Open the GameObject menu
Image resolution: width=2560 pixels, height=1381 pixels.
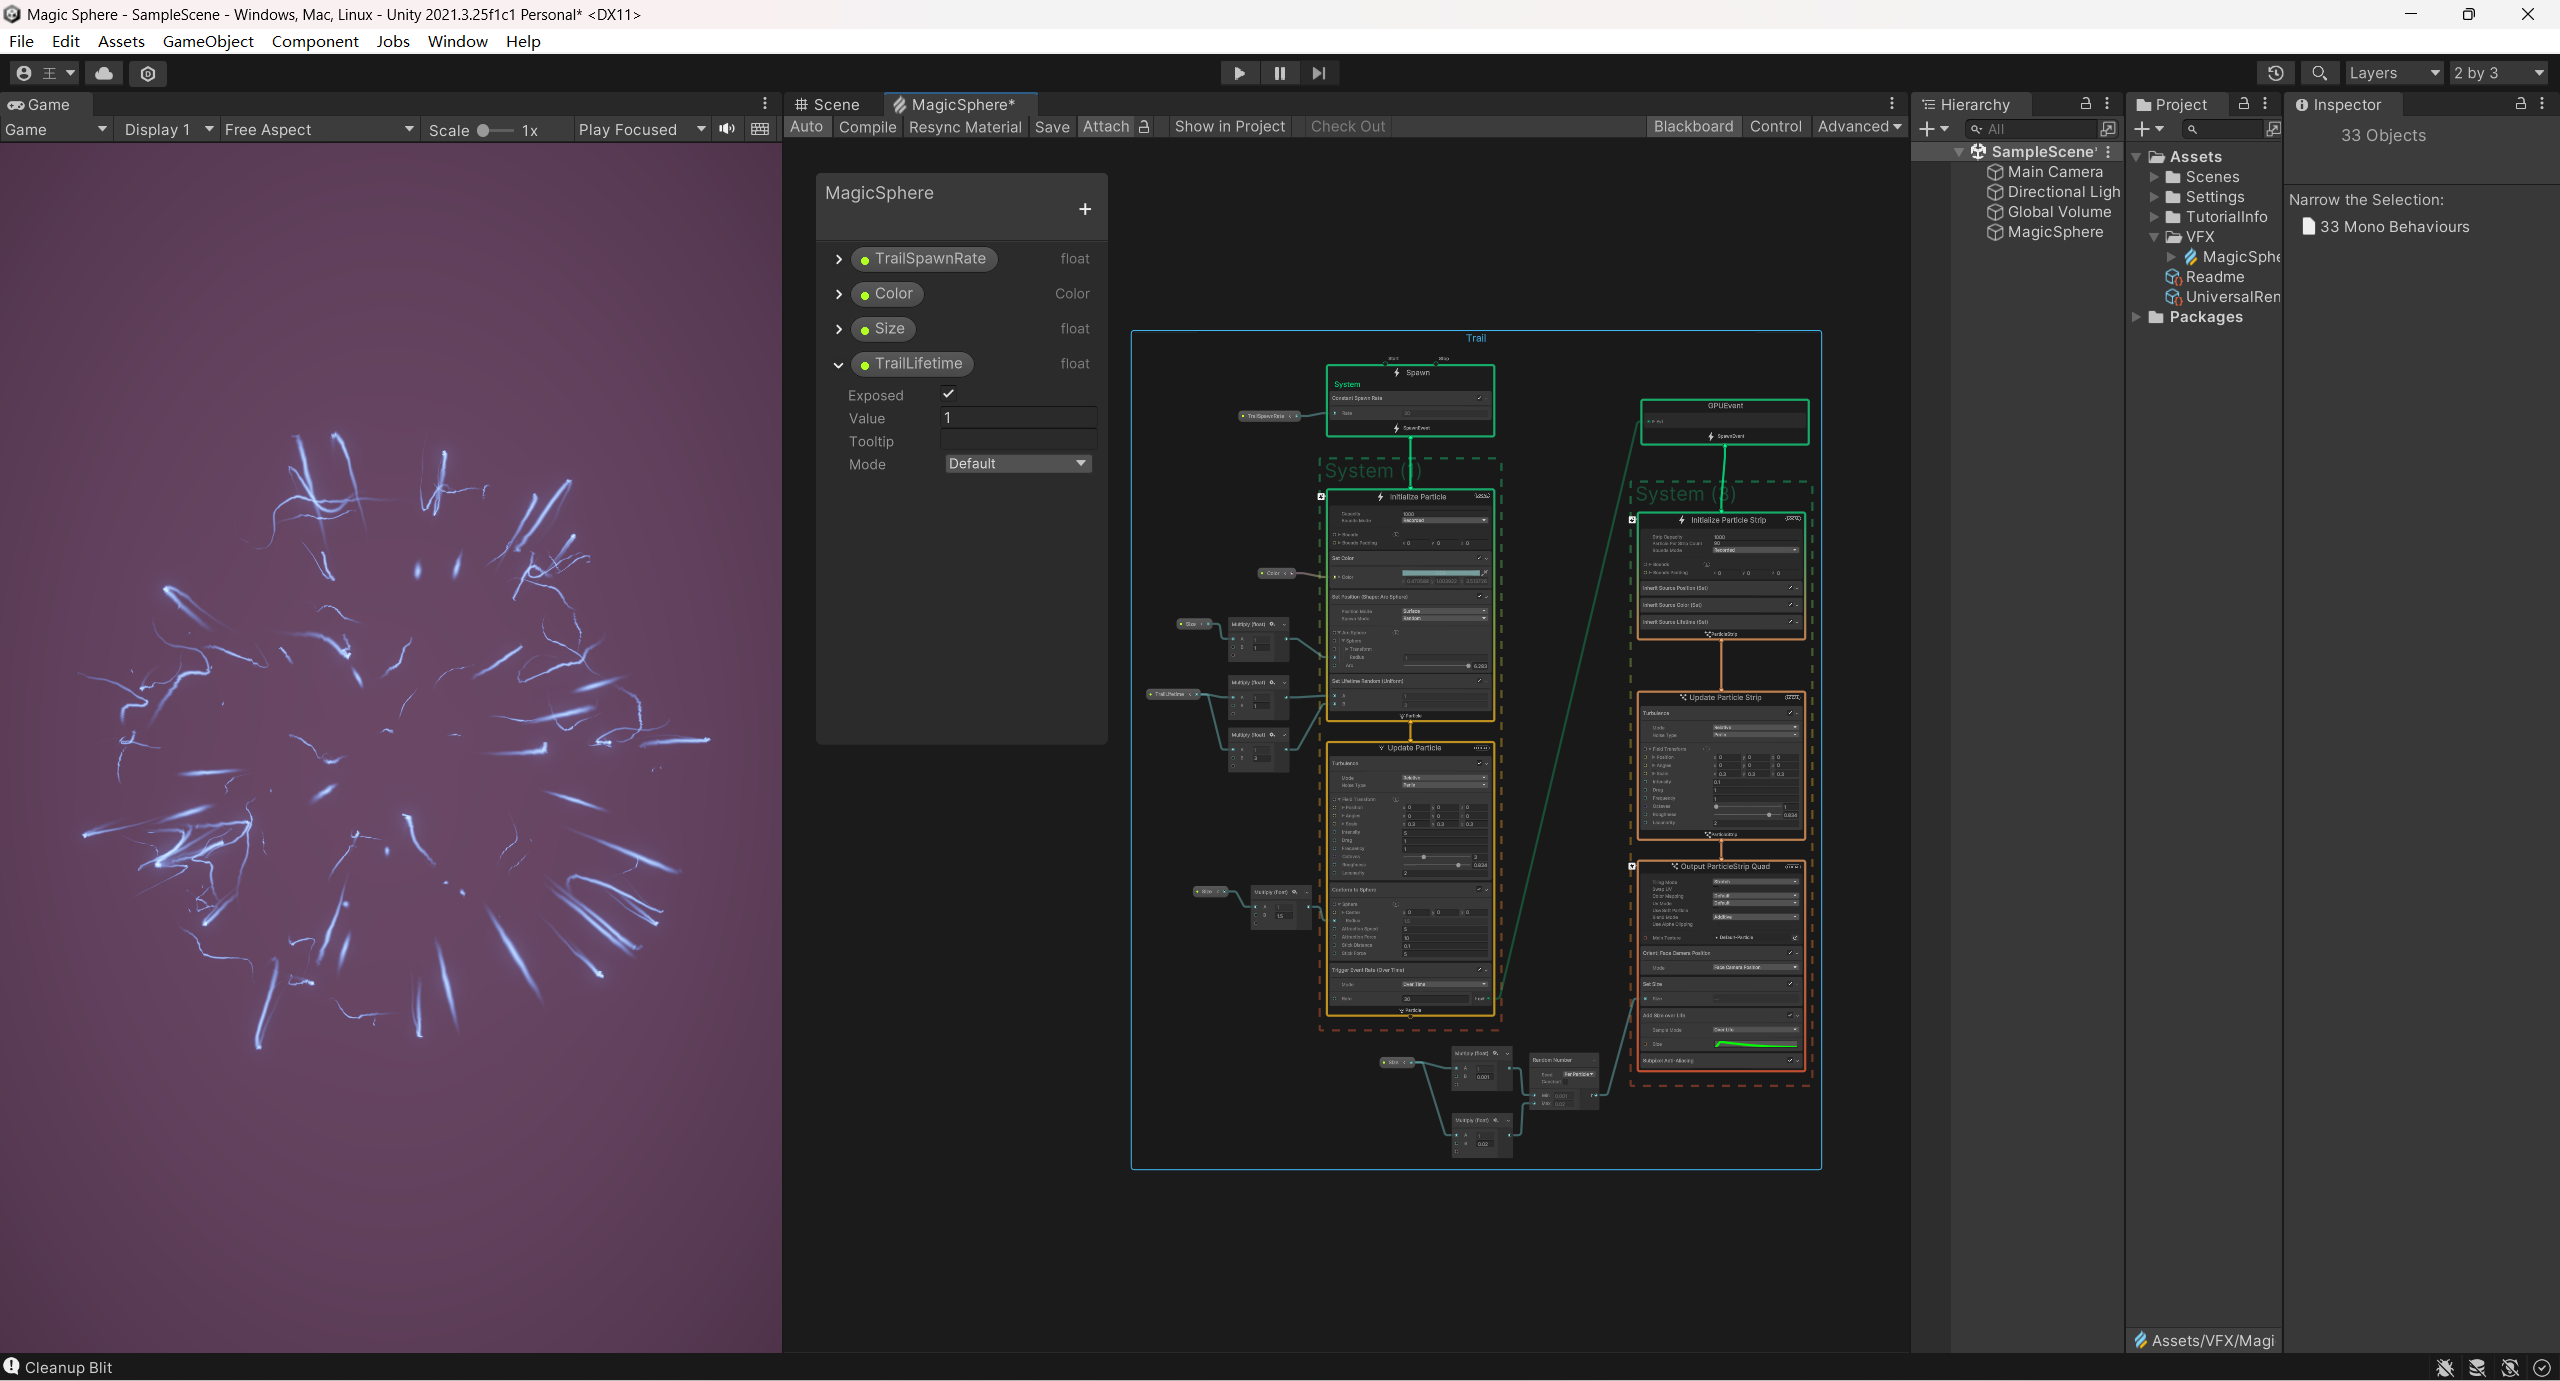tap(208, 41)
